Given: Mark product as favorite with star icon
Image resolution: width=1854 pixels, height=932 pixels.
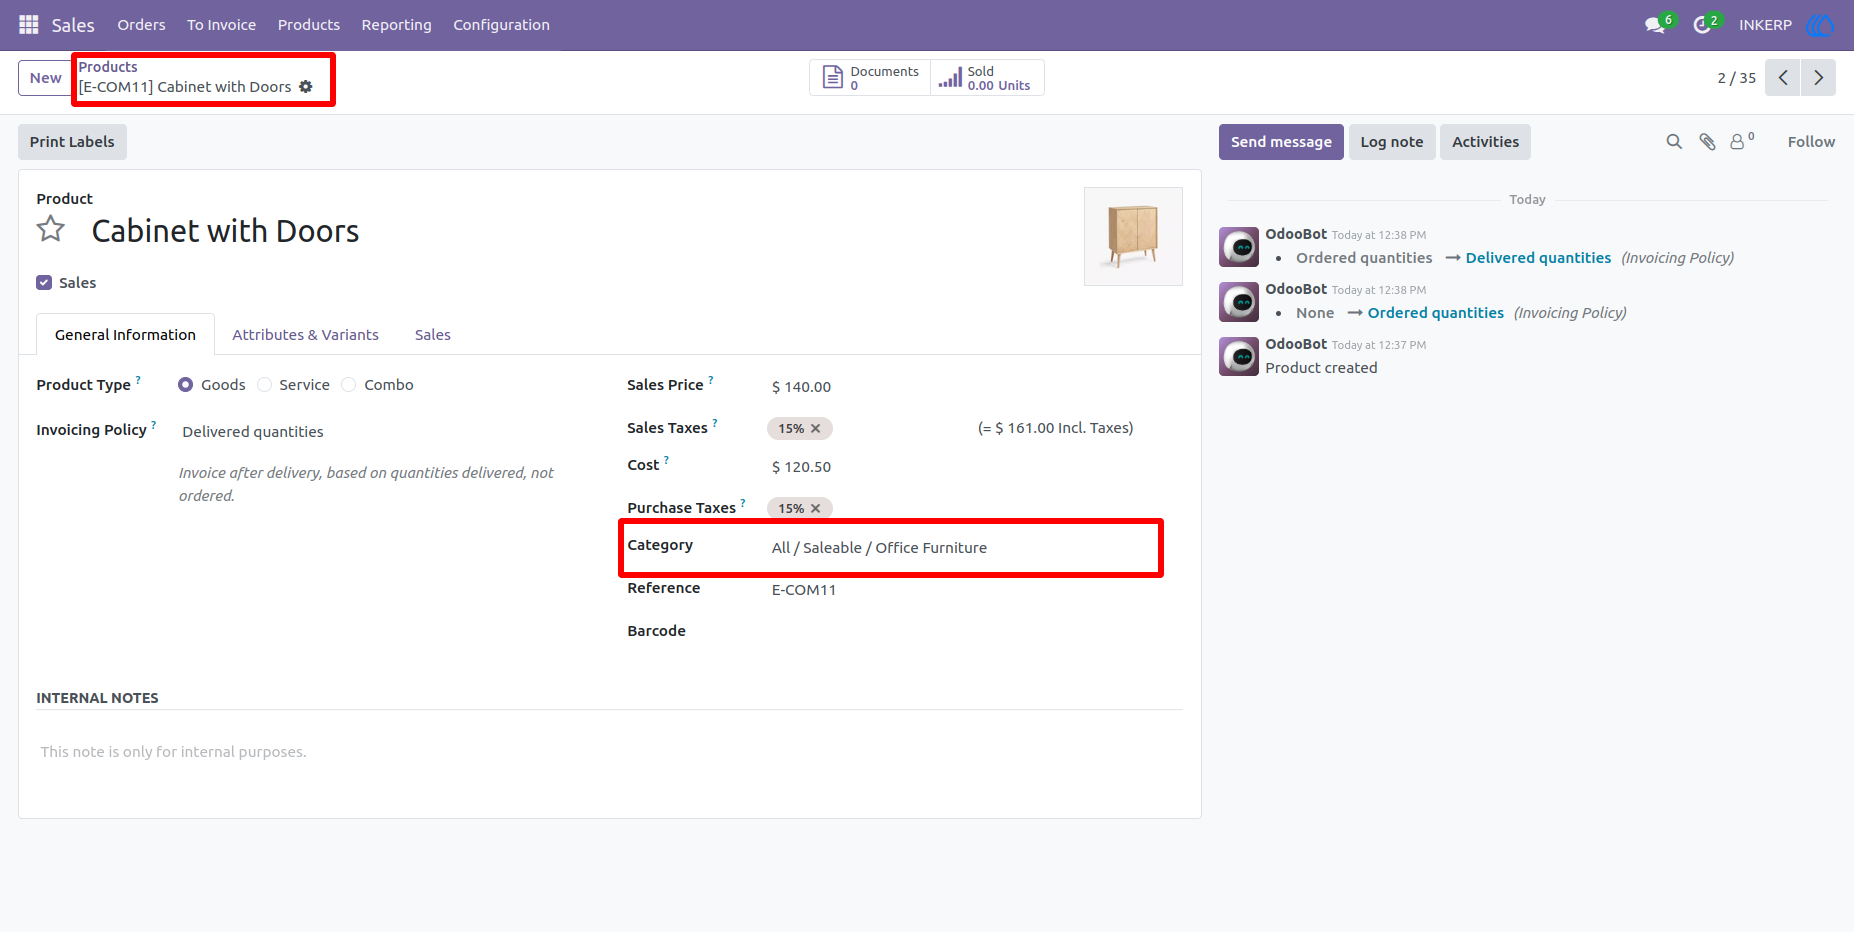Looking at the screenshot, I should point(51,229).
